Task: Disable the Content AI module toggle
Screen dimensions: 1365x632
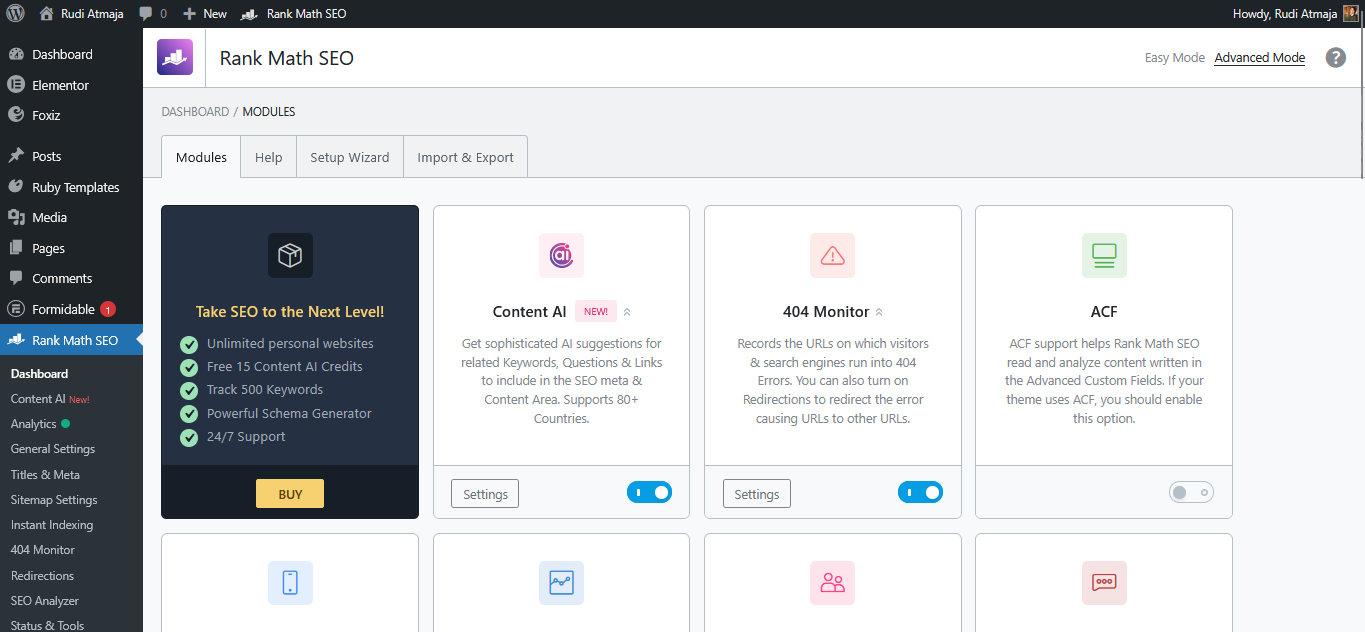Action: pos(649,492)
